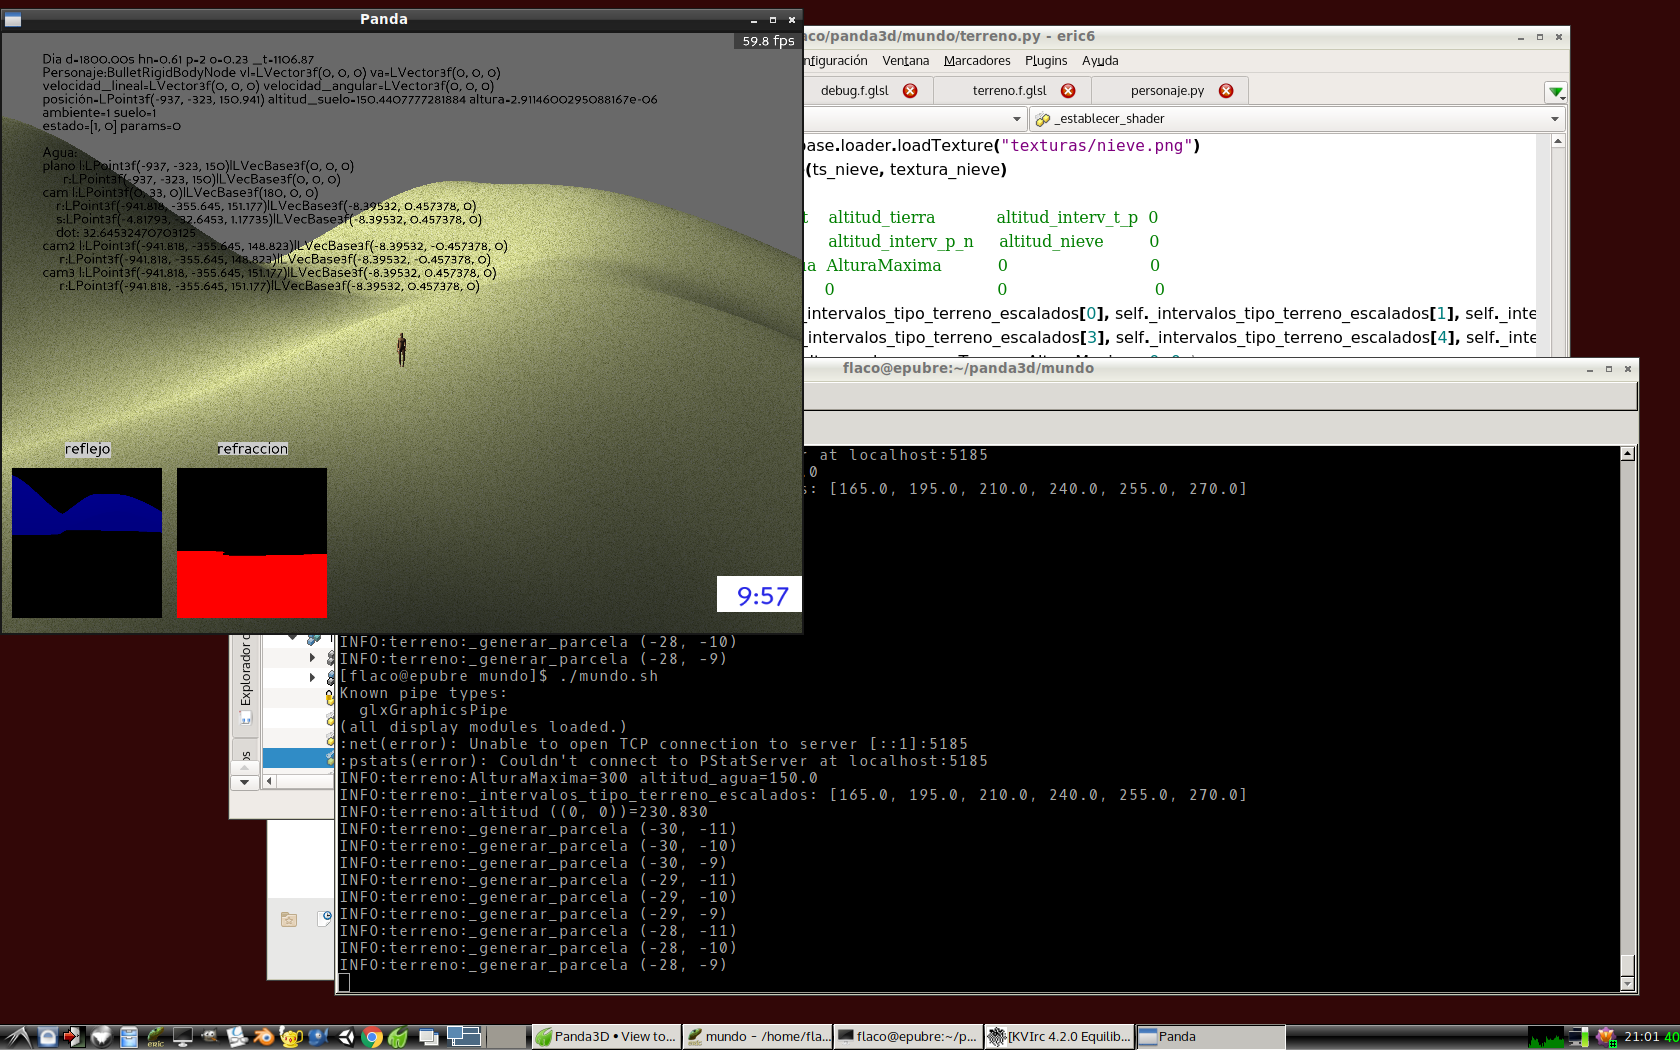Switch to the personaje.py tab
1680x1050 pixels.
[x=1167, y=91]
